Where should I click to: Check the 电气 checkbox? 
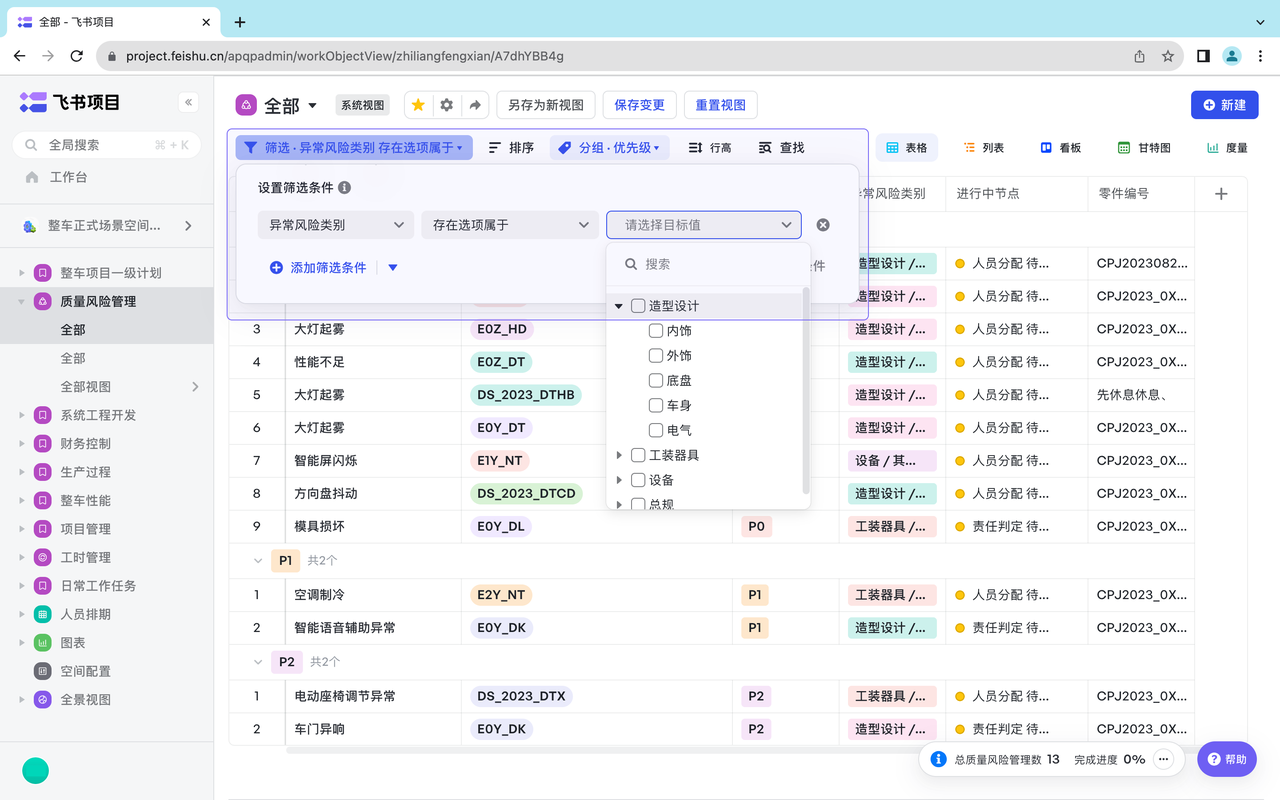coord(656,431)
